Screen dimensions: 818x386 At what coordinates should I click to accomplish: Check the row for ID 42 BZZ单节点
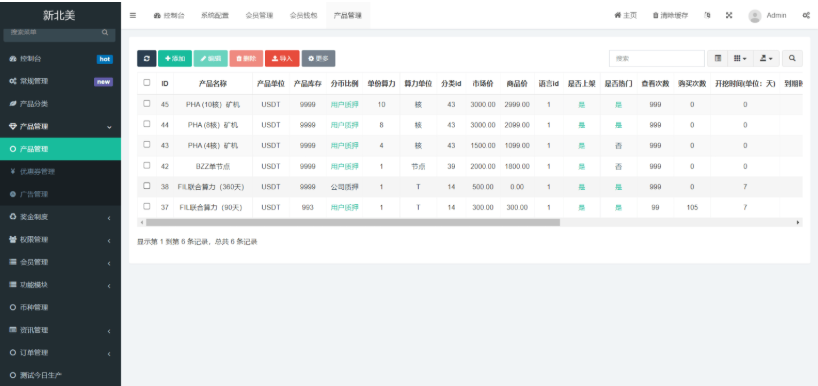[x=147, y=165]
